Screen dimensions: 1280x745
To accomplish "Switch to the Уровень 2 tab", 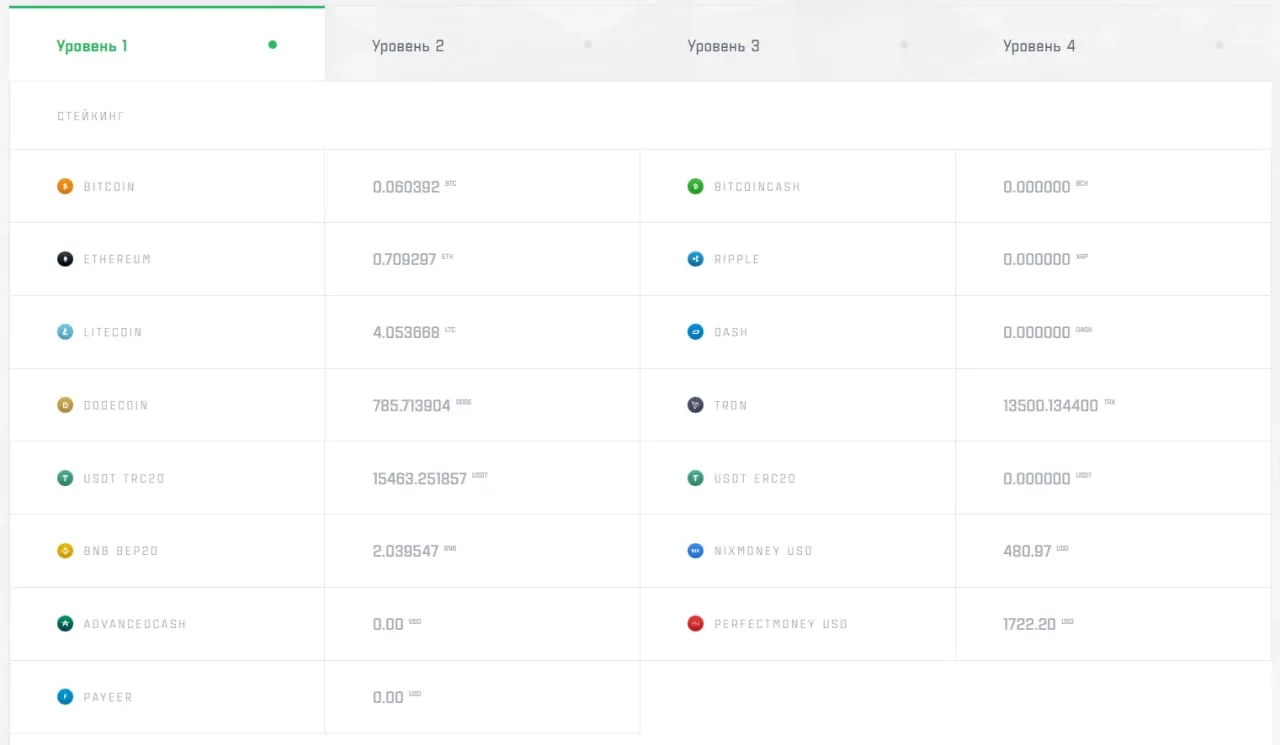I will click(x=482, y=44).
